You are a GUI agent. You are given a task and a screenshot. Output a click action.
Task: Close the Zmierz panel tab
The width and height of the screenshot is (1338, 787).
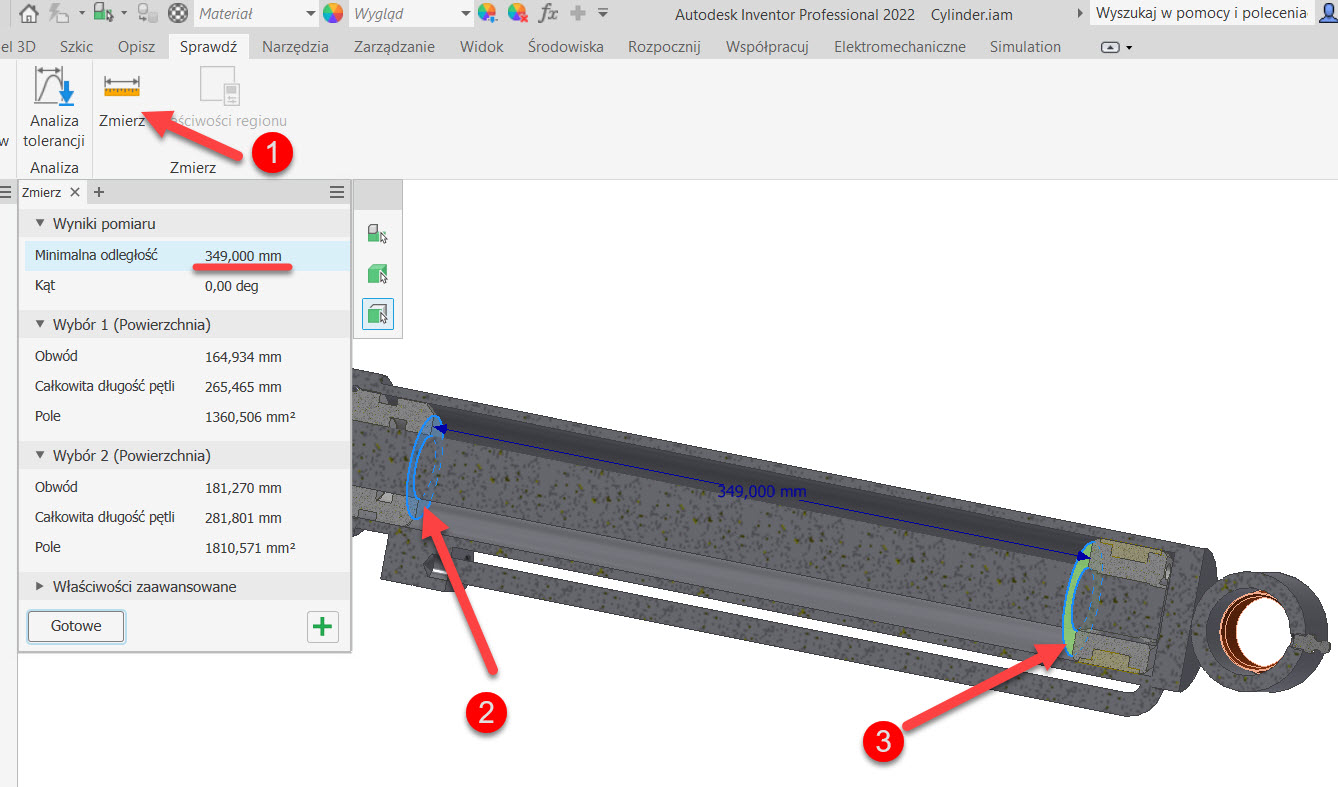[75, 192]
